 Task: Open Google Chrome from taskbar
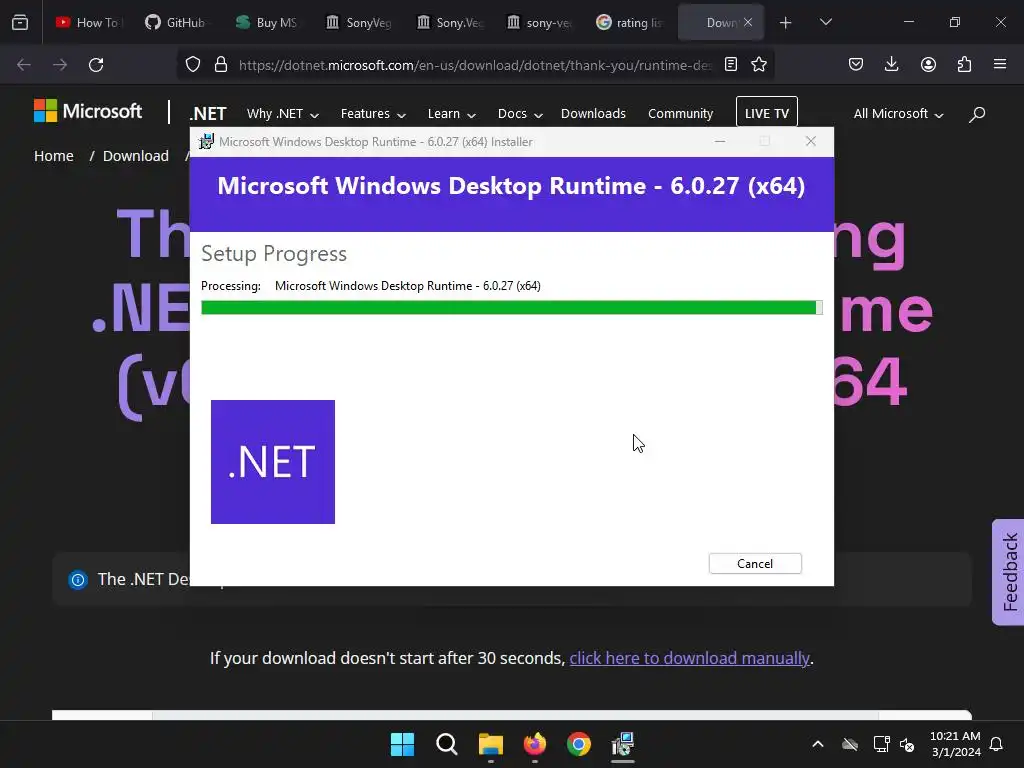[579, 744]
